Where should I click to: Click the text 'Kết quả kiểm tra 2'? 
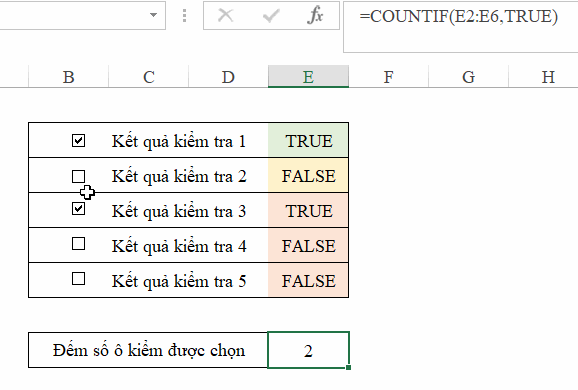179,177
